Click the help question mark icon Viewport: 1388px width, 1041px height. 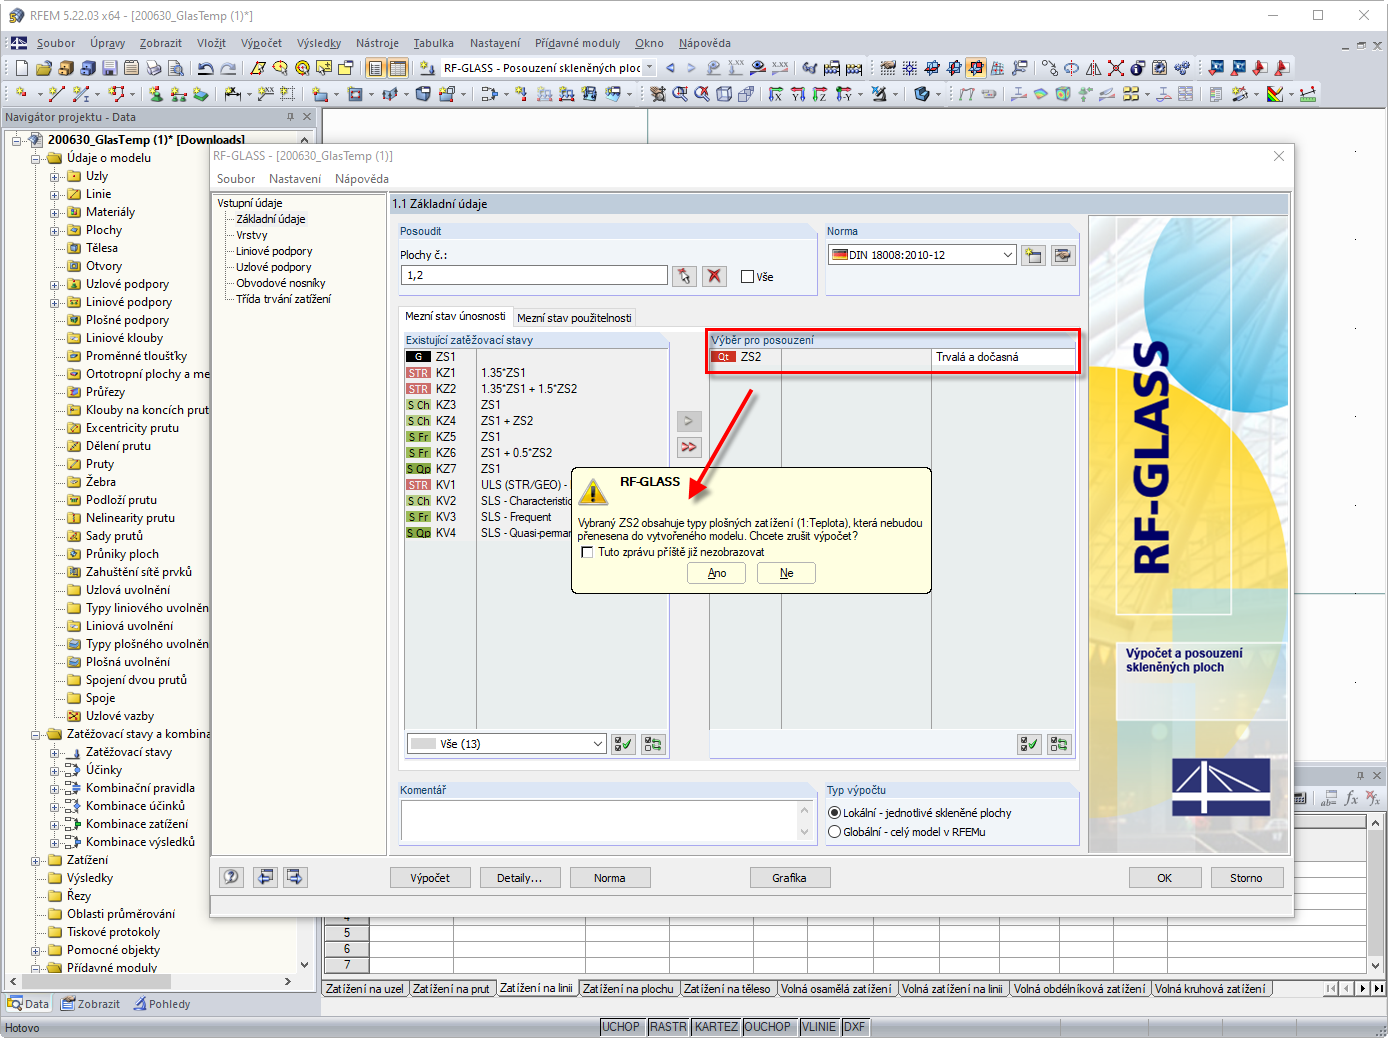pyautogui.click(x=231, y=877)
